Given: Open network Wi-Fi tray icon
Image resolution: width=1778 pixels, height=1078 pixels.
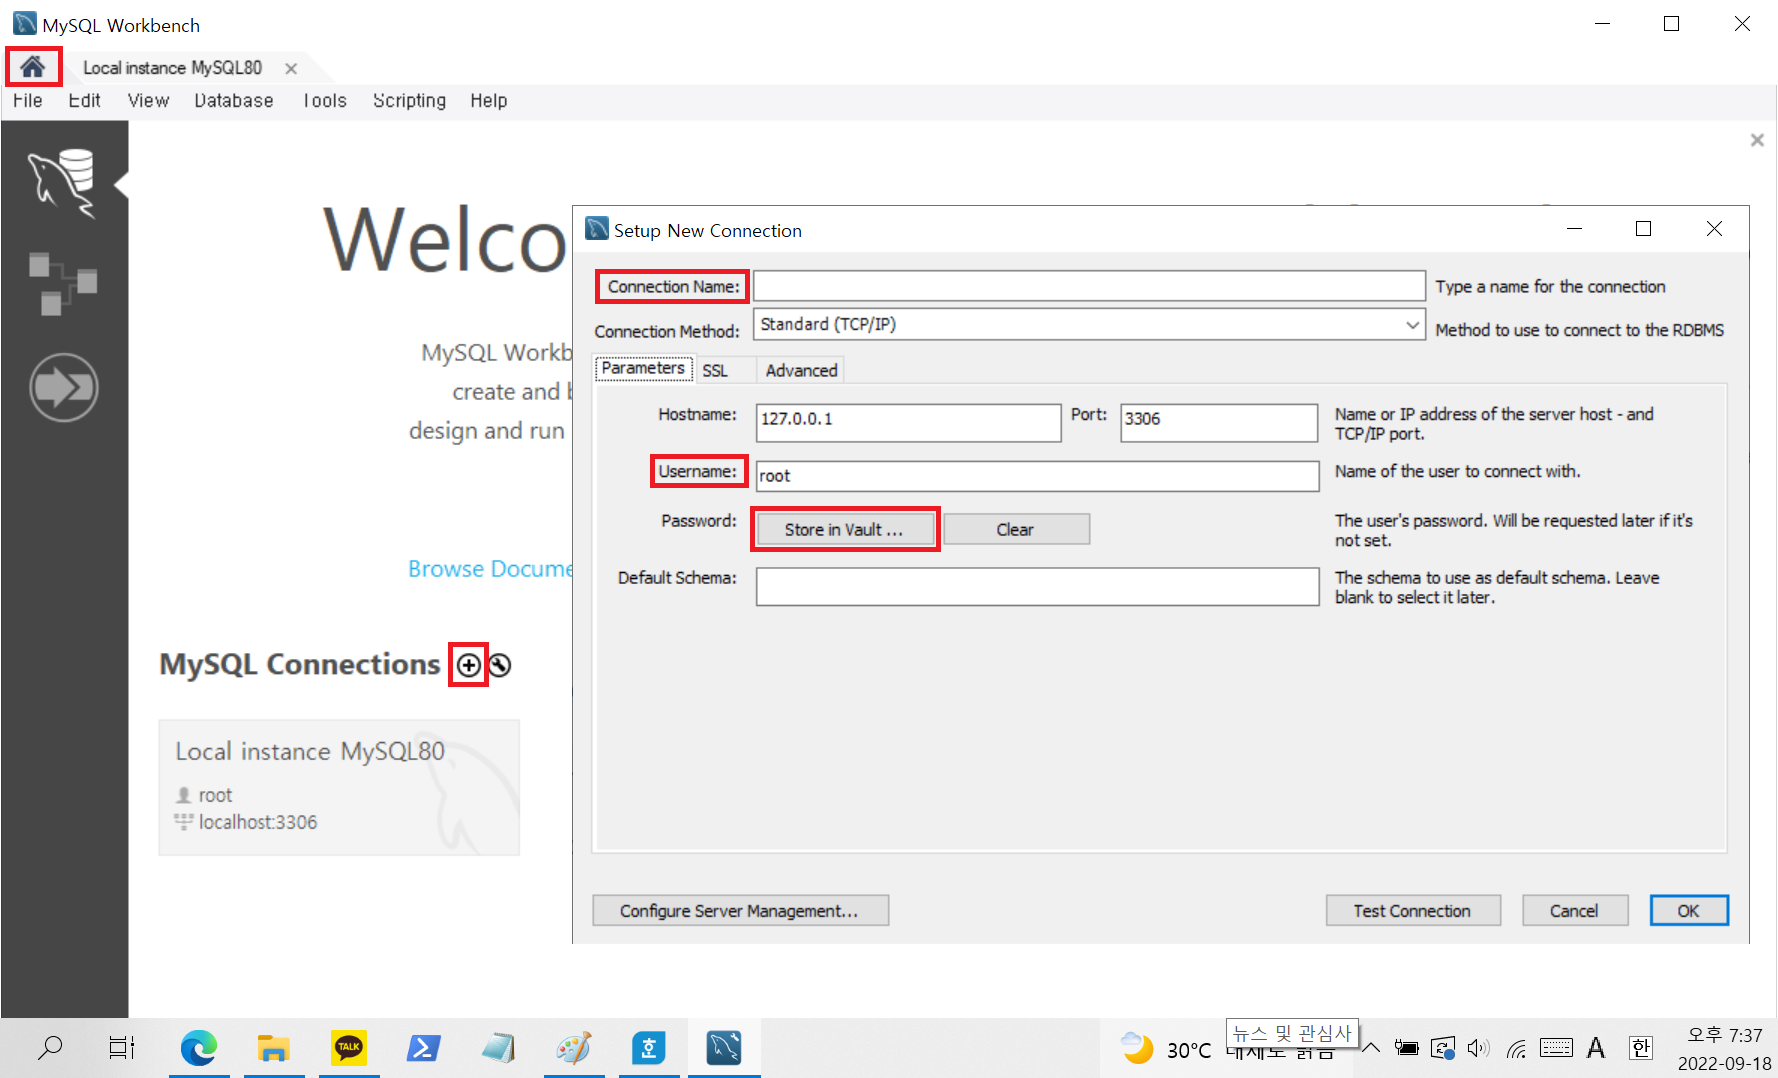Looking at the screenshot, I should coord(1517,1048).
